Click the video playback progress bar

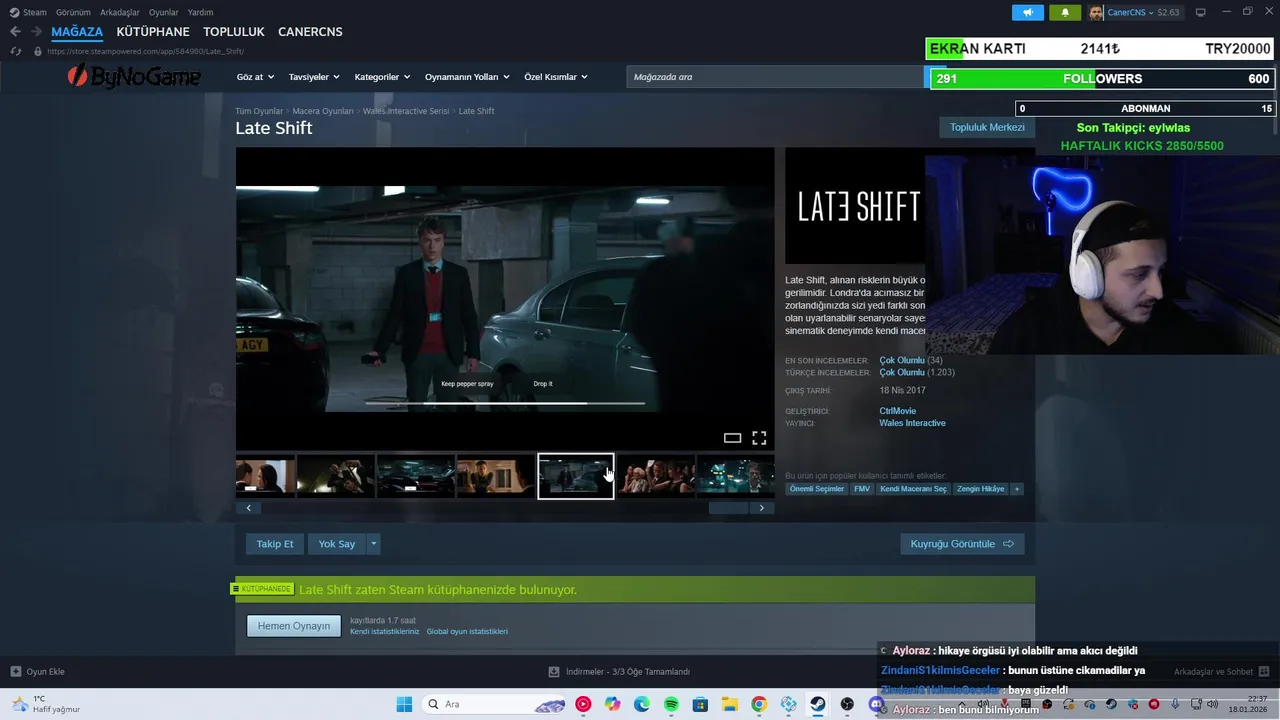pyautogui.click(x=505, y=403)
